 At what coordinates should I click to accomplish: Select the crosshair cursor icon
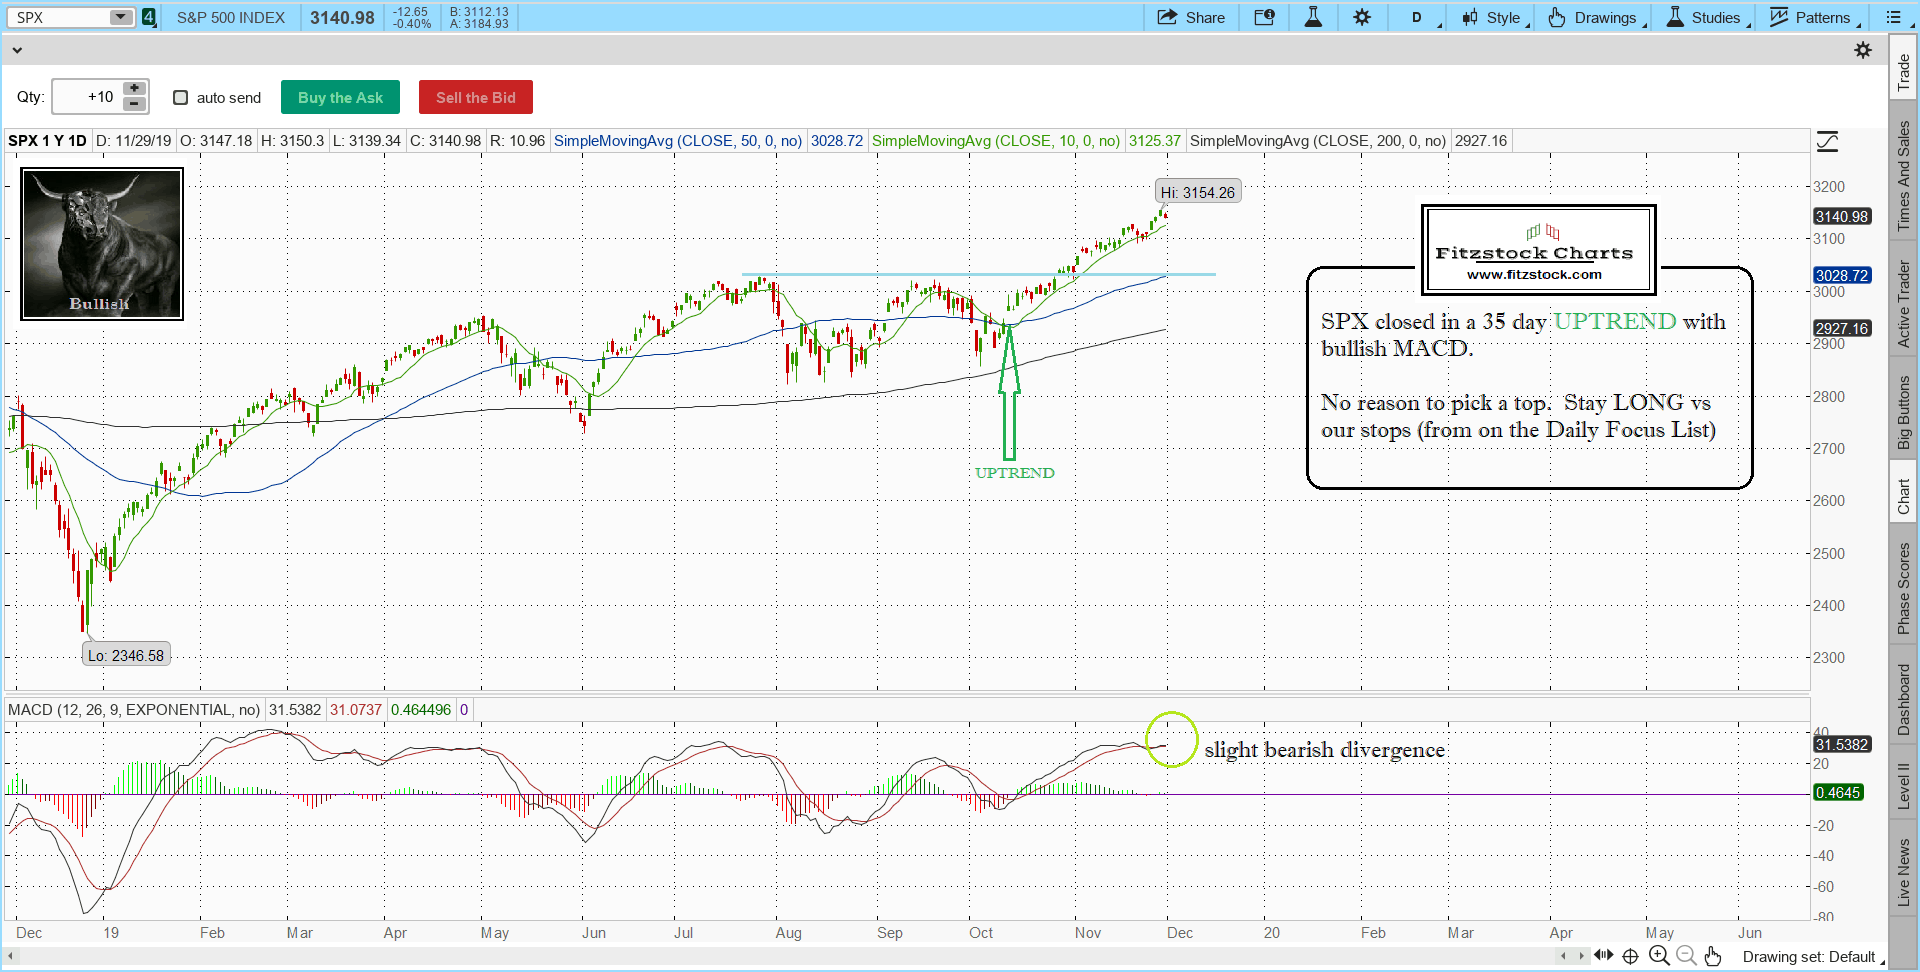pos(1630,956)
